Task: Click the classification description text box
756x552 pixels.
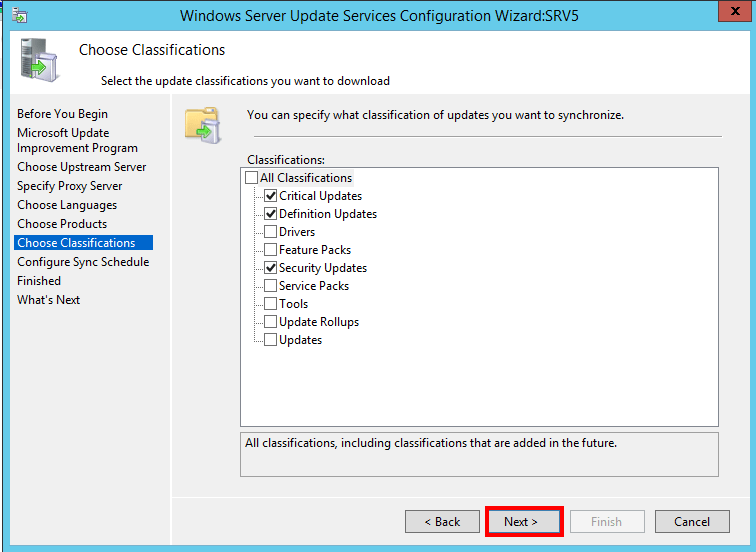Action: pos(479,455)
